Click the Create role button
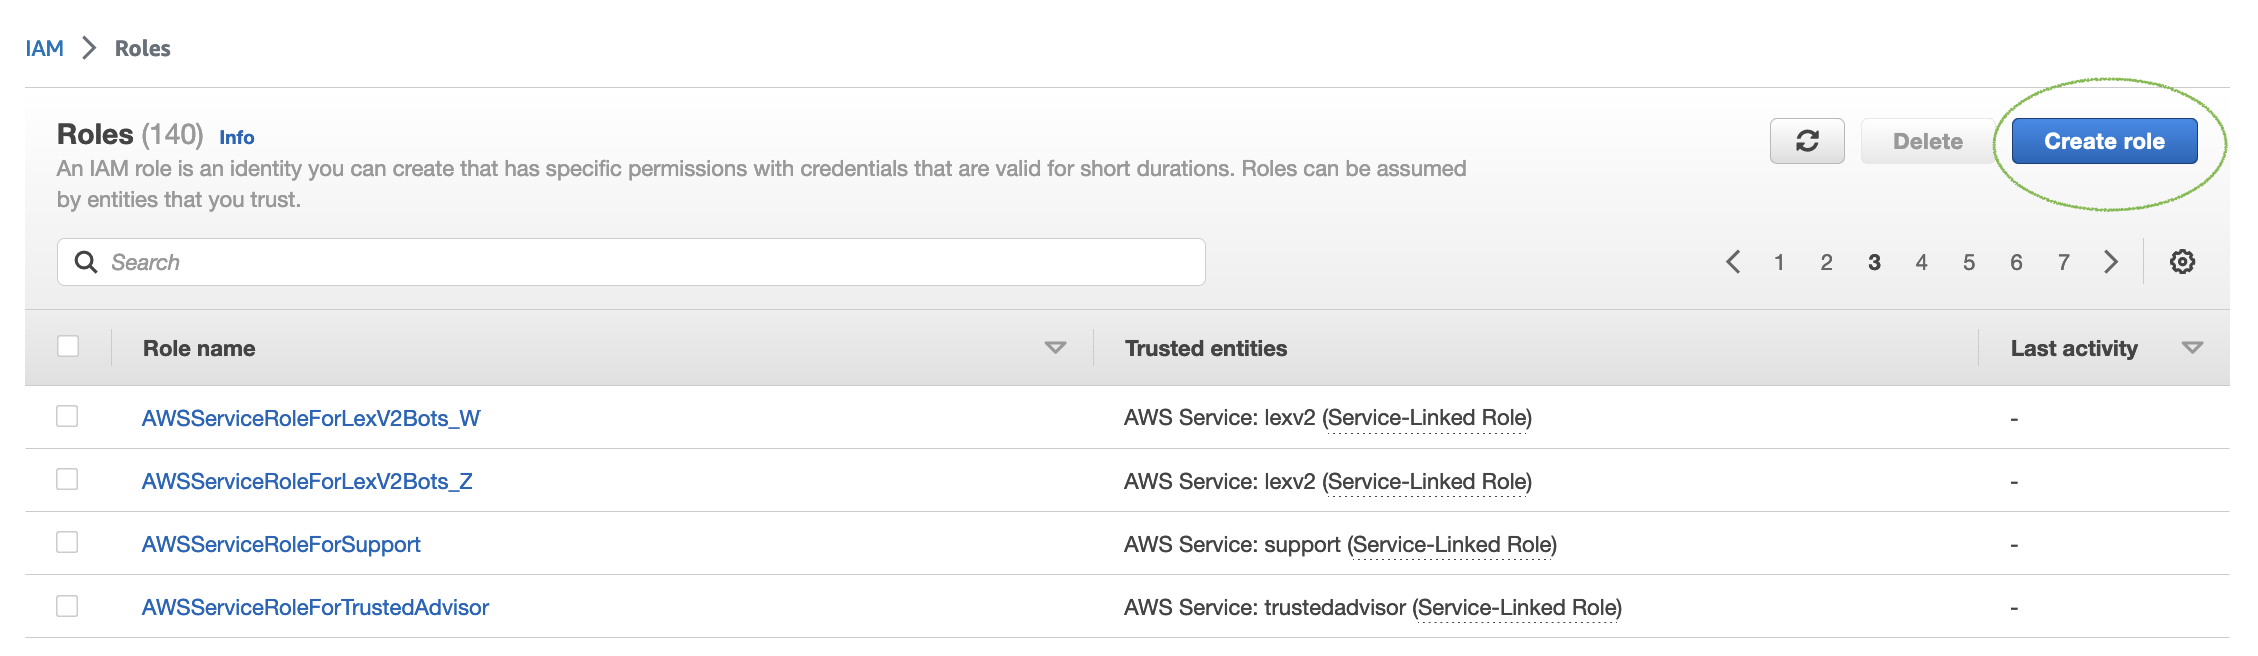2258x656 pixels. click(x=2104, y=141)
